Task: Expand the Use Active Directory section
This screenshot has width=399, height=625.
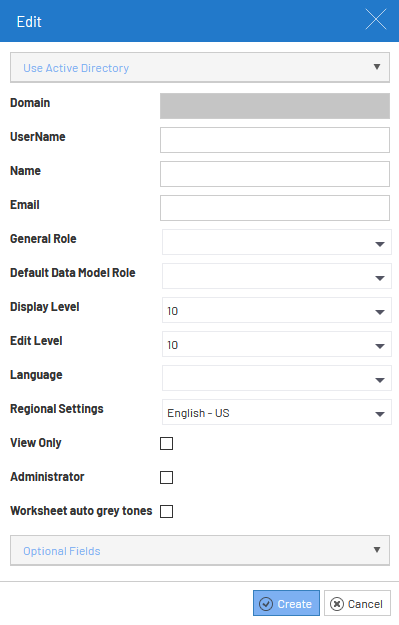Action: pos(200,67)
